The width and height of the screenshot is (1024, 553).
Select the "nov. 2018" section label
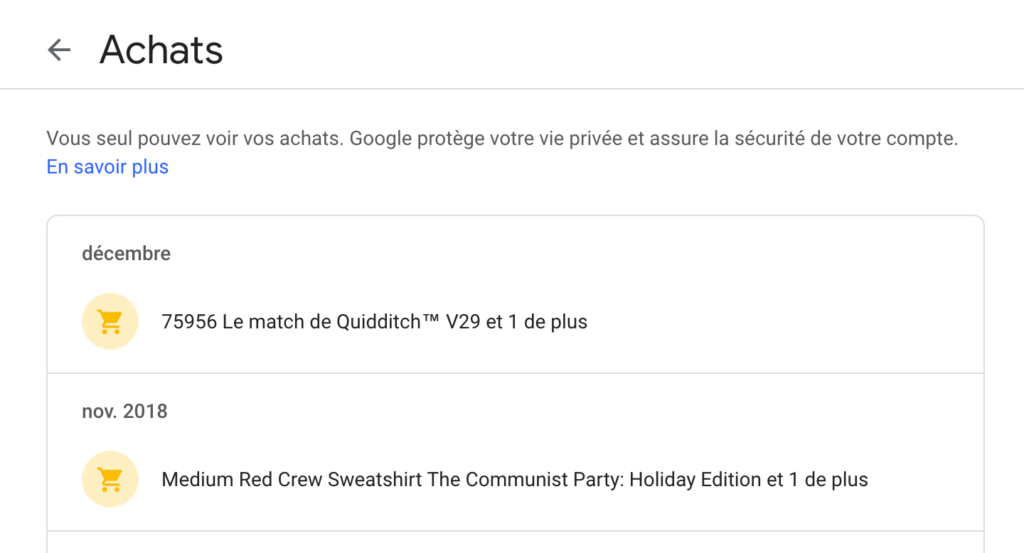[124, 411]
